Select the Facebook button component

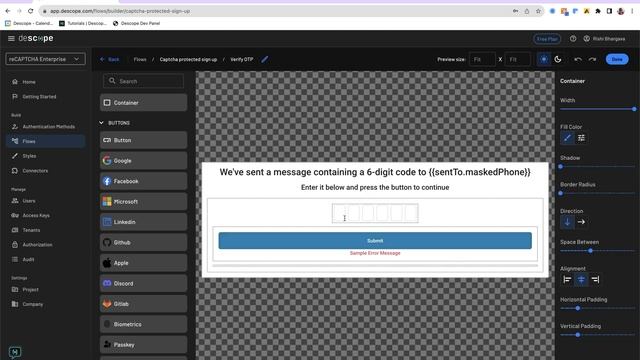pos(143,181)
